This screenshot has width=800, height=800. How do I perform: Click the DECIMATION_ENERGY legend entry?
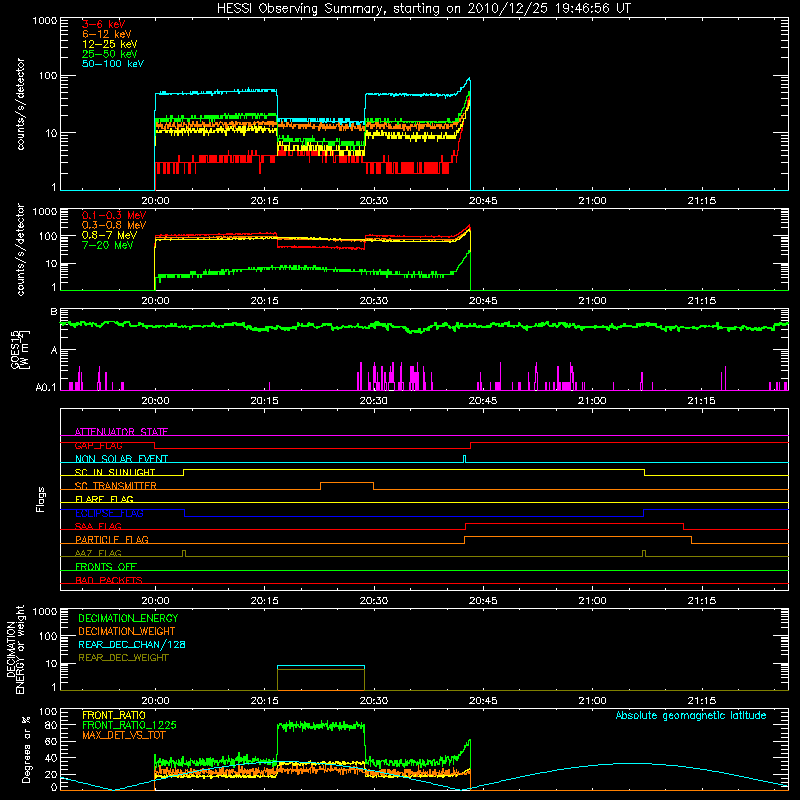128,618
